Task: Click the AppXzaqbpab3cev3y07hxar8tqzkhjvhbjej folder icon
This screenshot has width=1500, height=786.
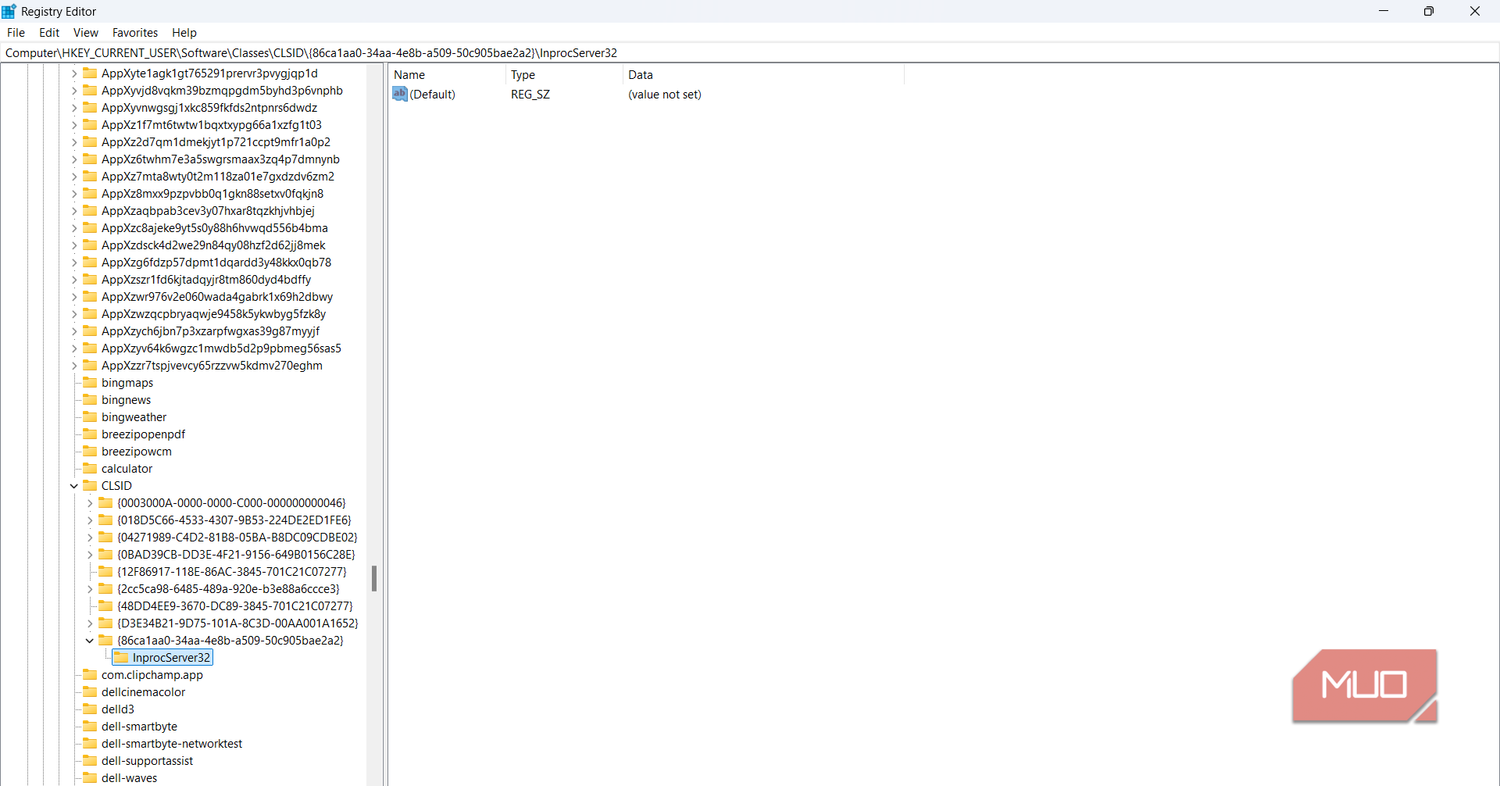Action: (x=90, y=211)
